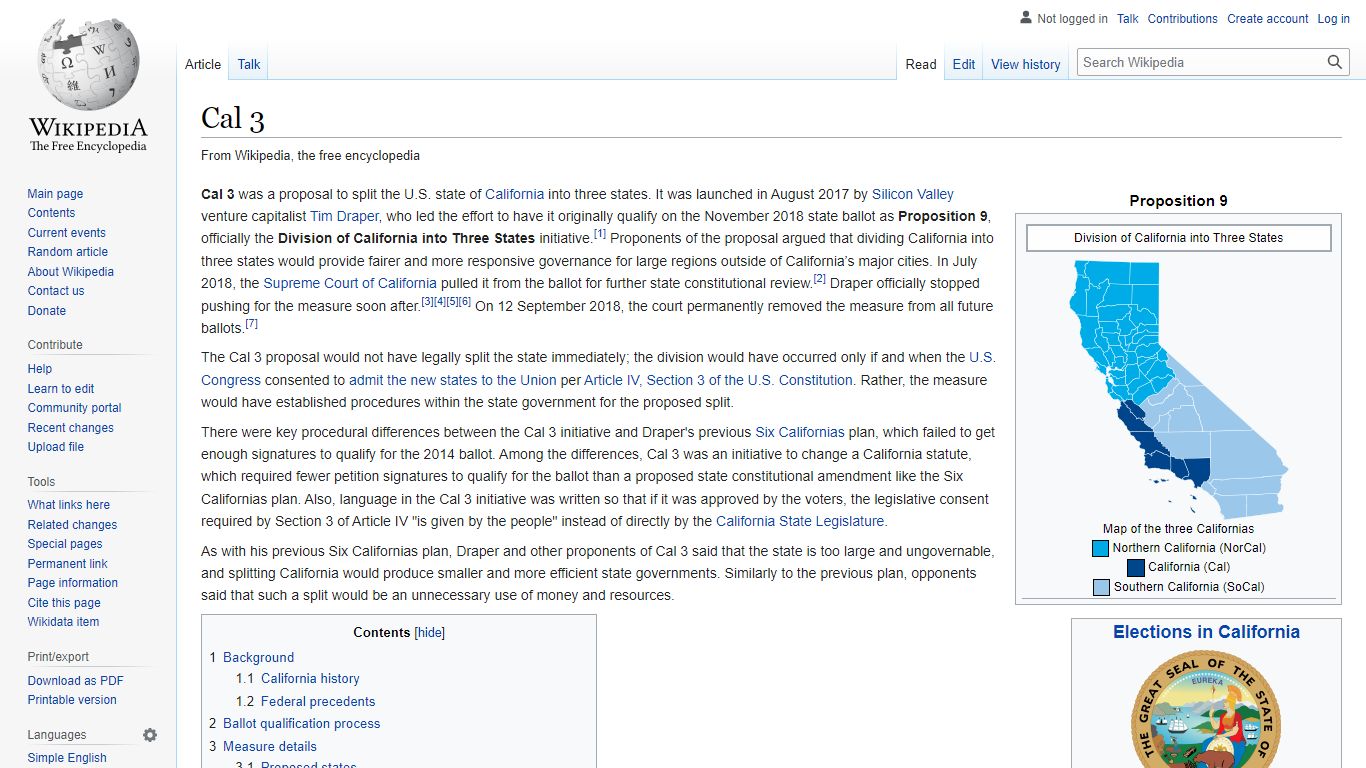The width and height of the screenshot is (1366, 768).
Task: Jump to Measure details section
Action: [263, 746]
